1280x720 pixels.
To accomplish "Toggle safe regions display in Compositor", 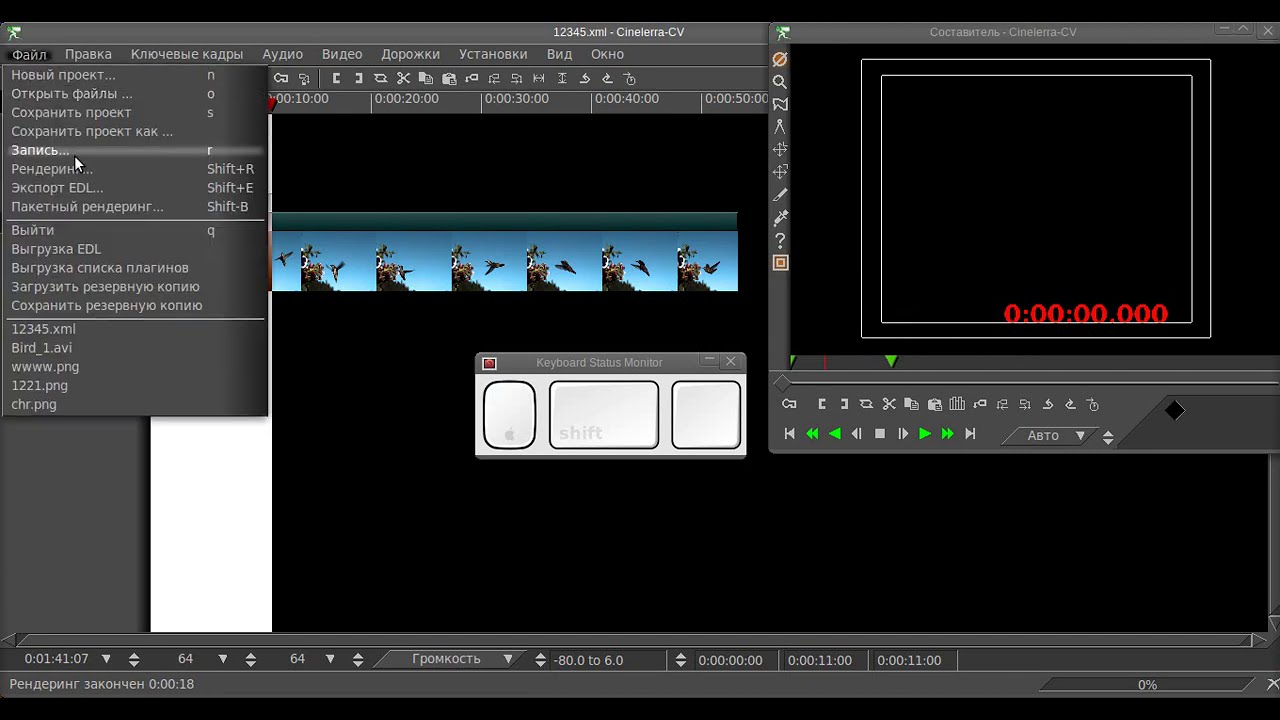I will coord(780,263).
